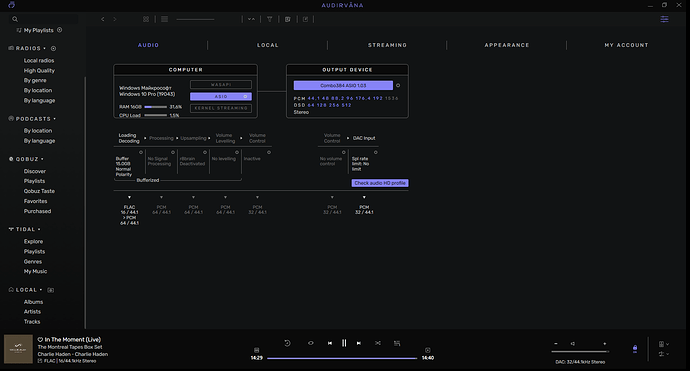690x371 pixels.
Task: Open Spl rate limit settings circle icon
Action: tap(375, 152)
